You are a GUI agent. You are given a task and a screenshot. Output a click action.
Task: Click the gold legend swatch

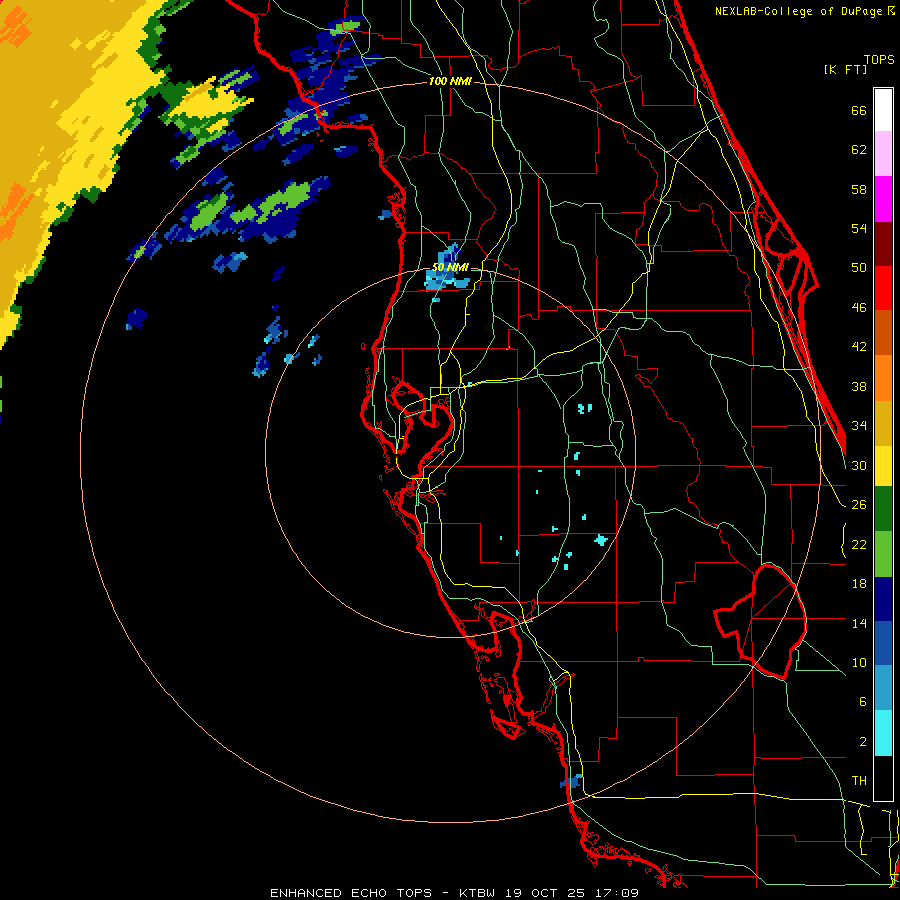pyautogui.click(x=883, y=423)
